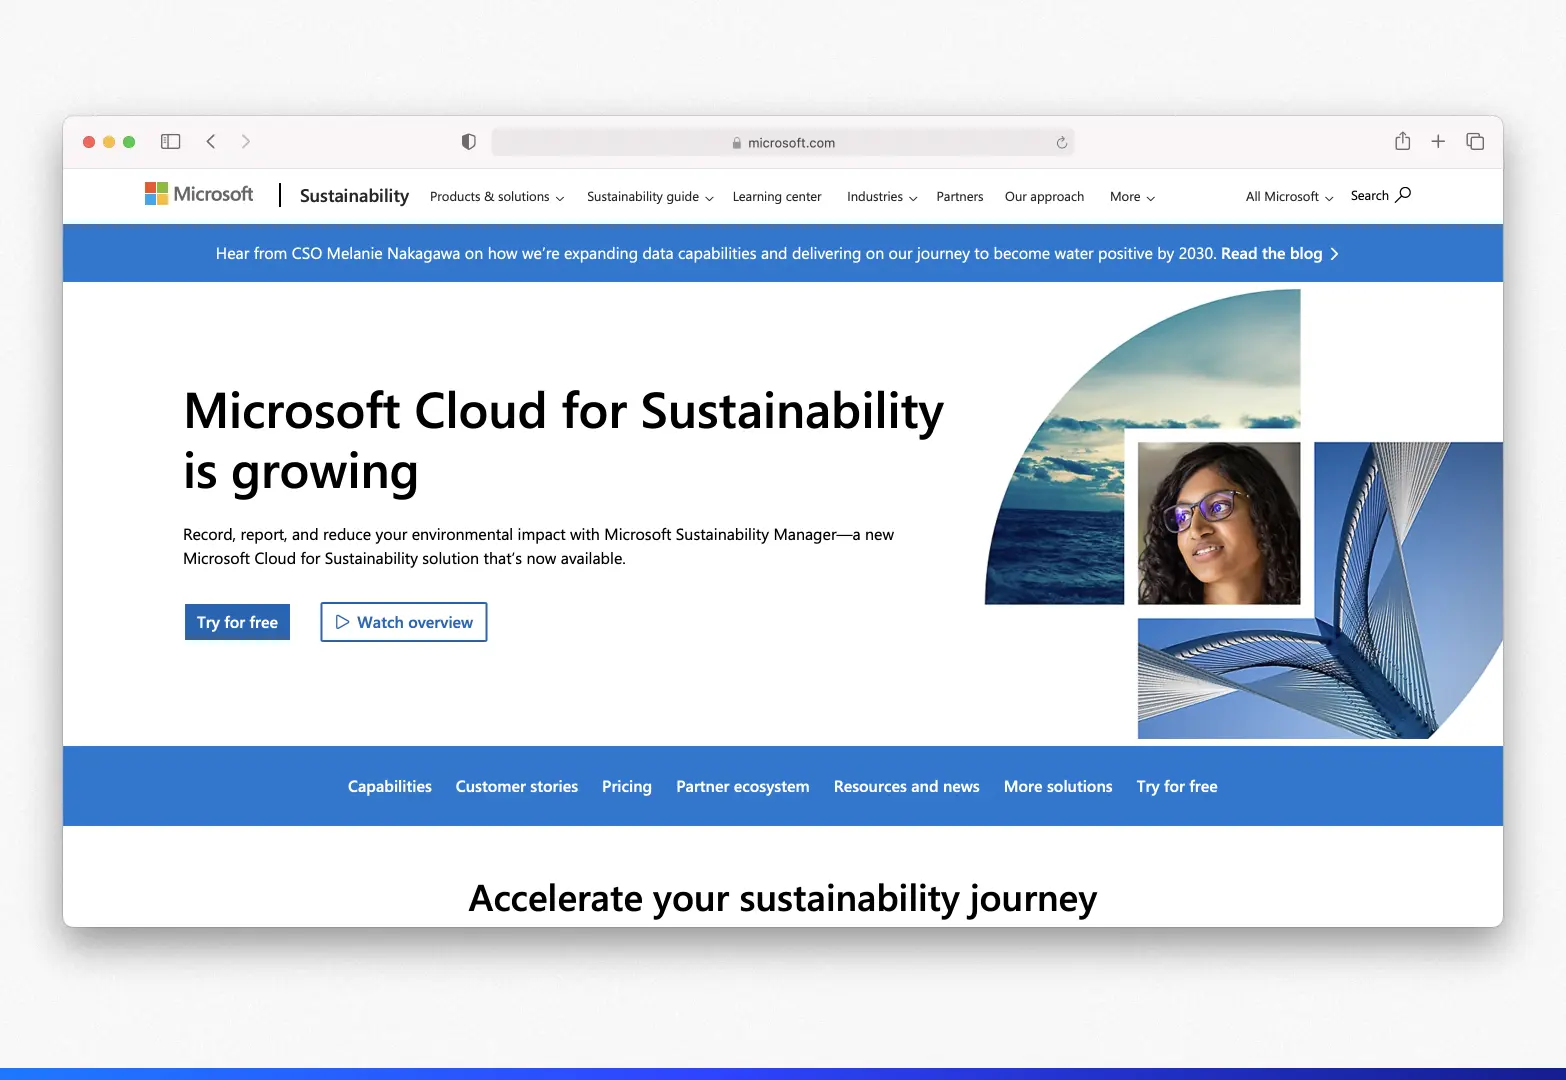Click the Watch overview button
The width and height of the screenshot is (1566, 1080).
coord(404,622)
